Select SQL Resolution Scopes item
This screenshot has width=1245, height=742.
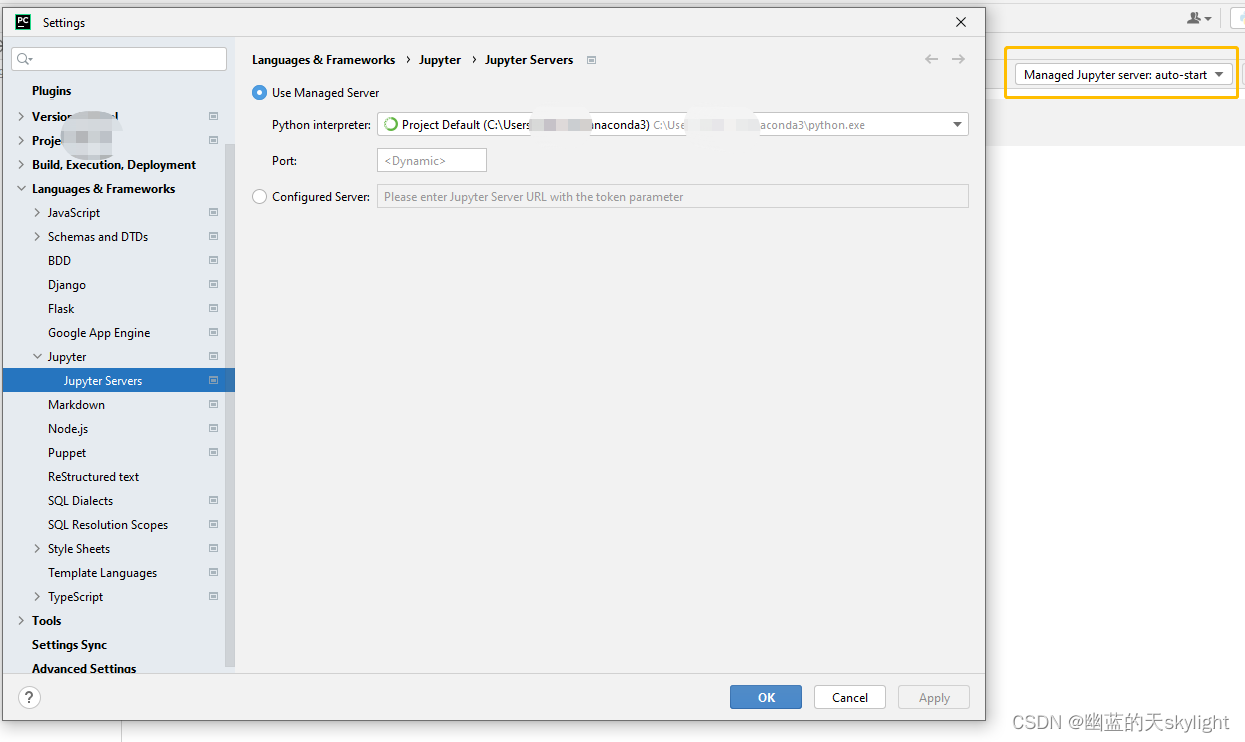pyautogui.click(x=108, y=525)
